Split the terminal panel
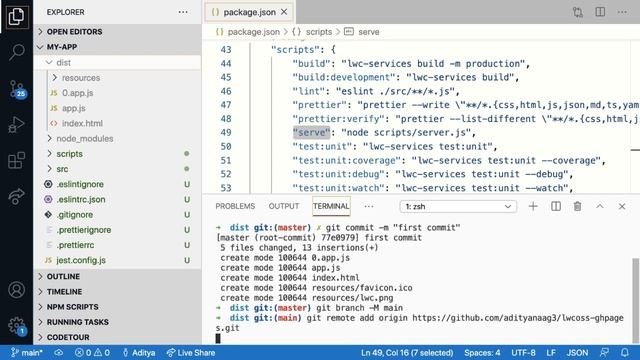 [x=556, y=206]
